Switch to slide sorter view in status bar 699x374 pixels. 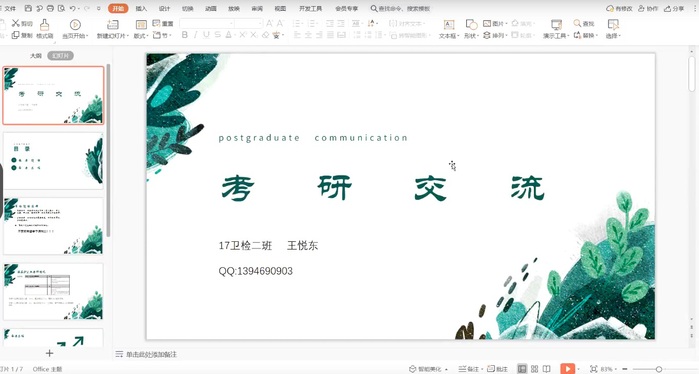click(x=534, y=369)
